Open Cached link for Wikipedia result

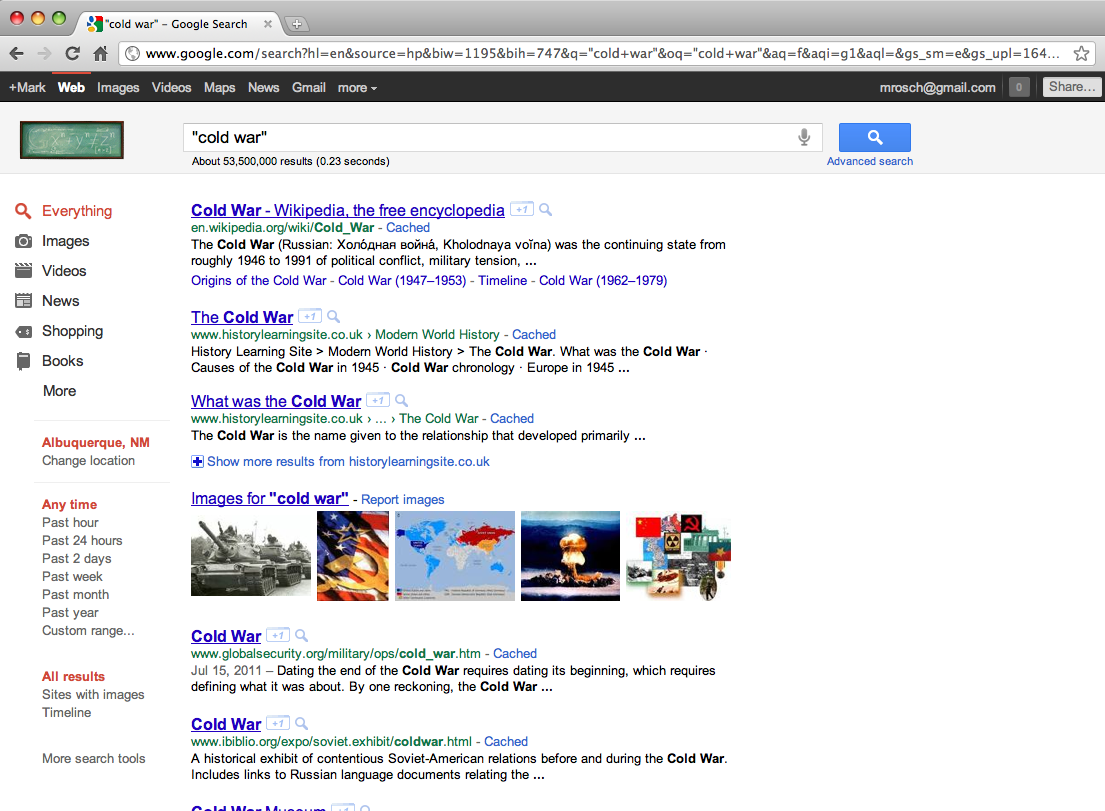point(407,228)
